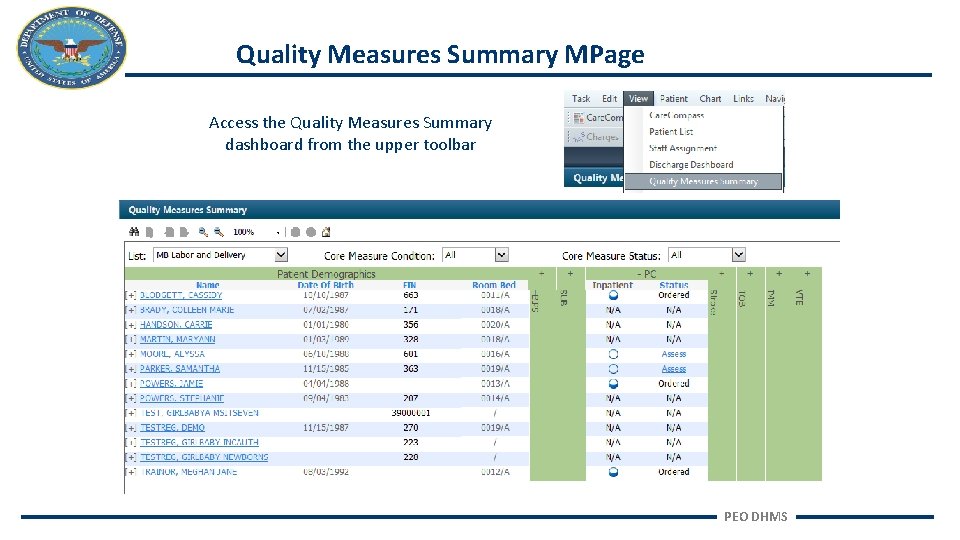Expand the VTE measure column
This screenshot has height=540, width=960.
[x=808, y=274]
